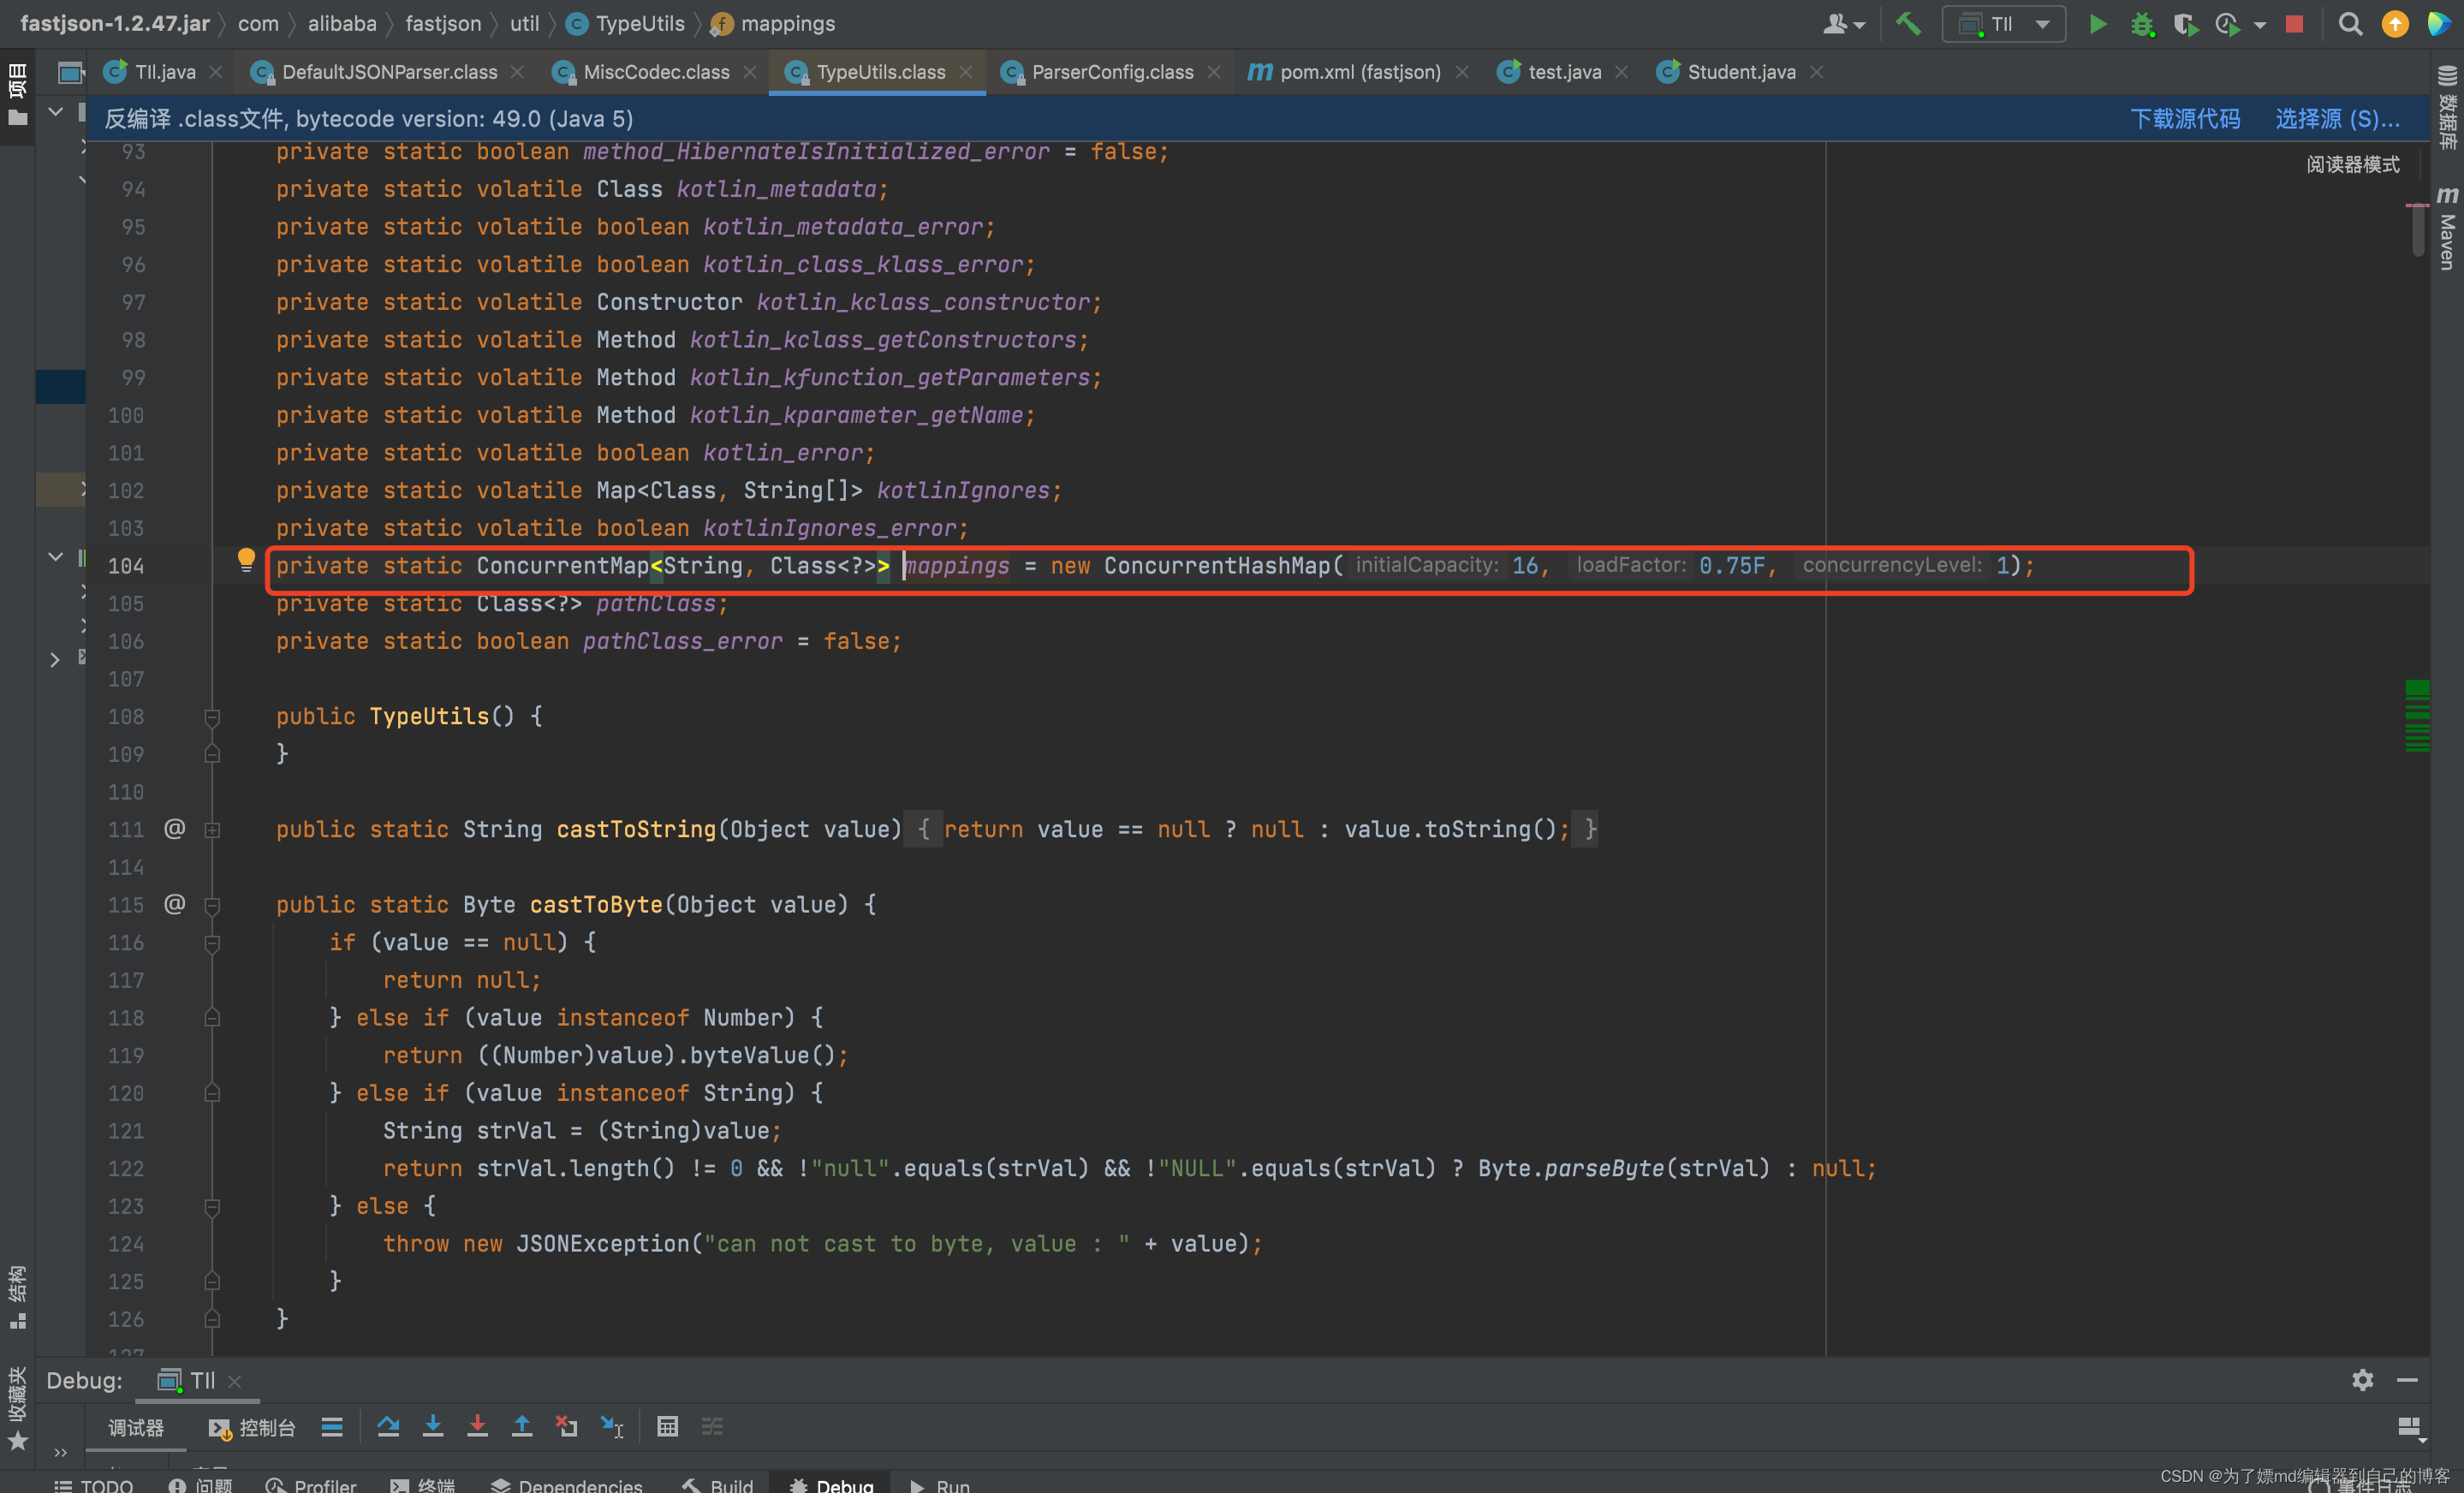Toggle Structure tool window on left strip
Image resolution: width=2464 pixels, height=1493 pixels.
(17, 1296)
